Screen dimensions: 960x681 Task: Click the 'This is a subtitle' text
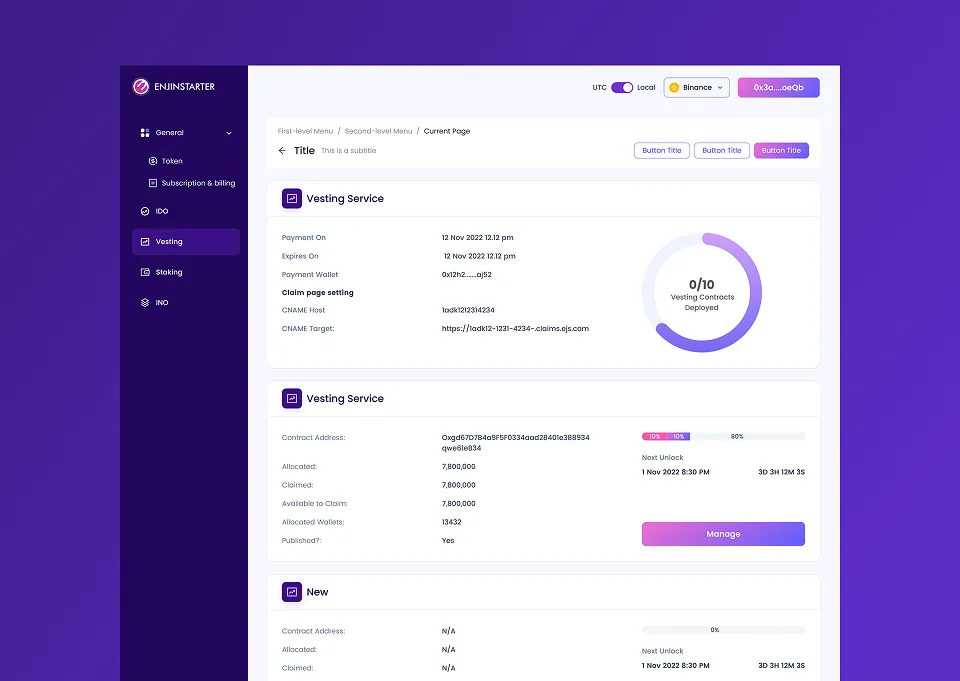tap(348, 151)
